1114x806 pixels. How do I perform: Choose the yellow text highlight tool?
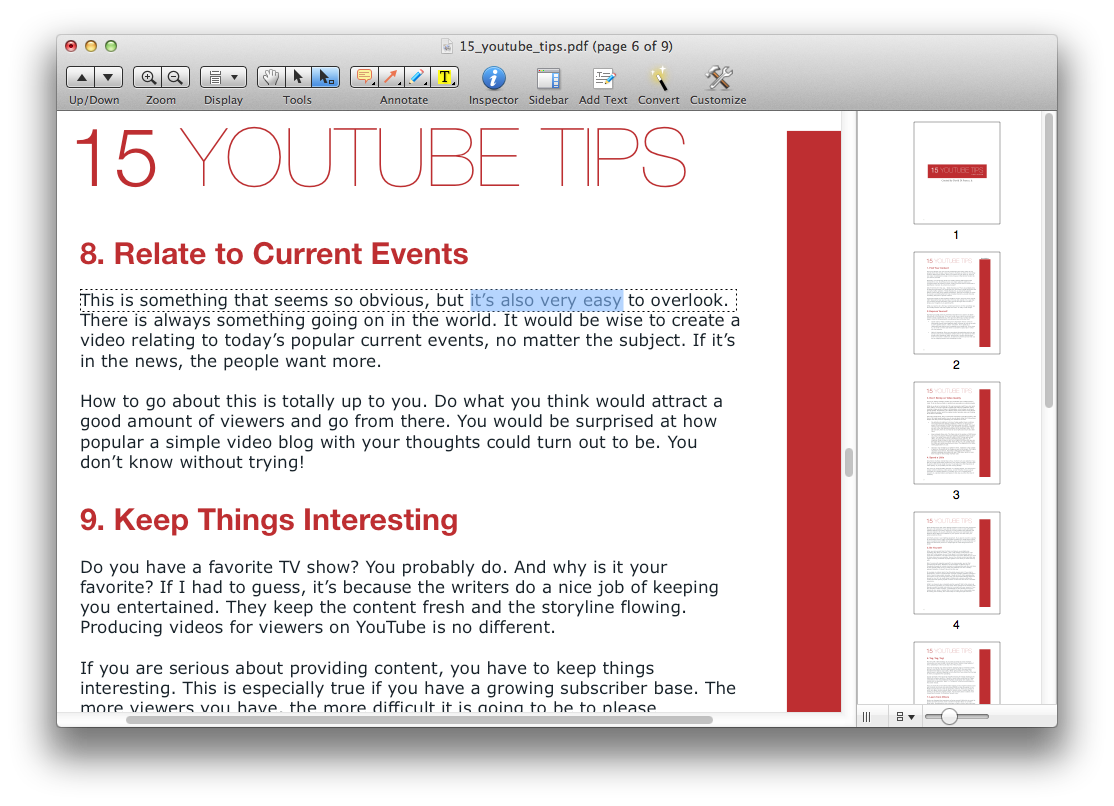445,77
